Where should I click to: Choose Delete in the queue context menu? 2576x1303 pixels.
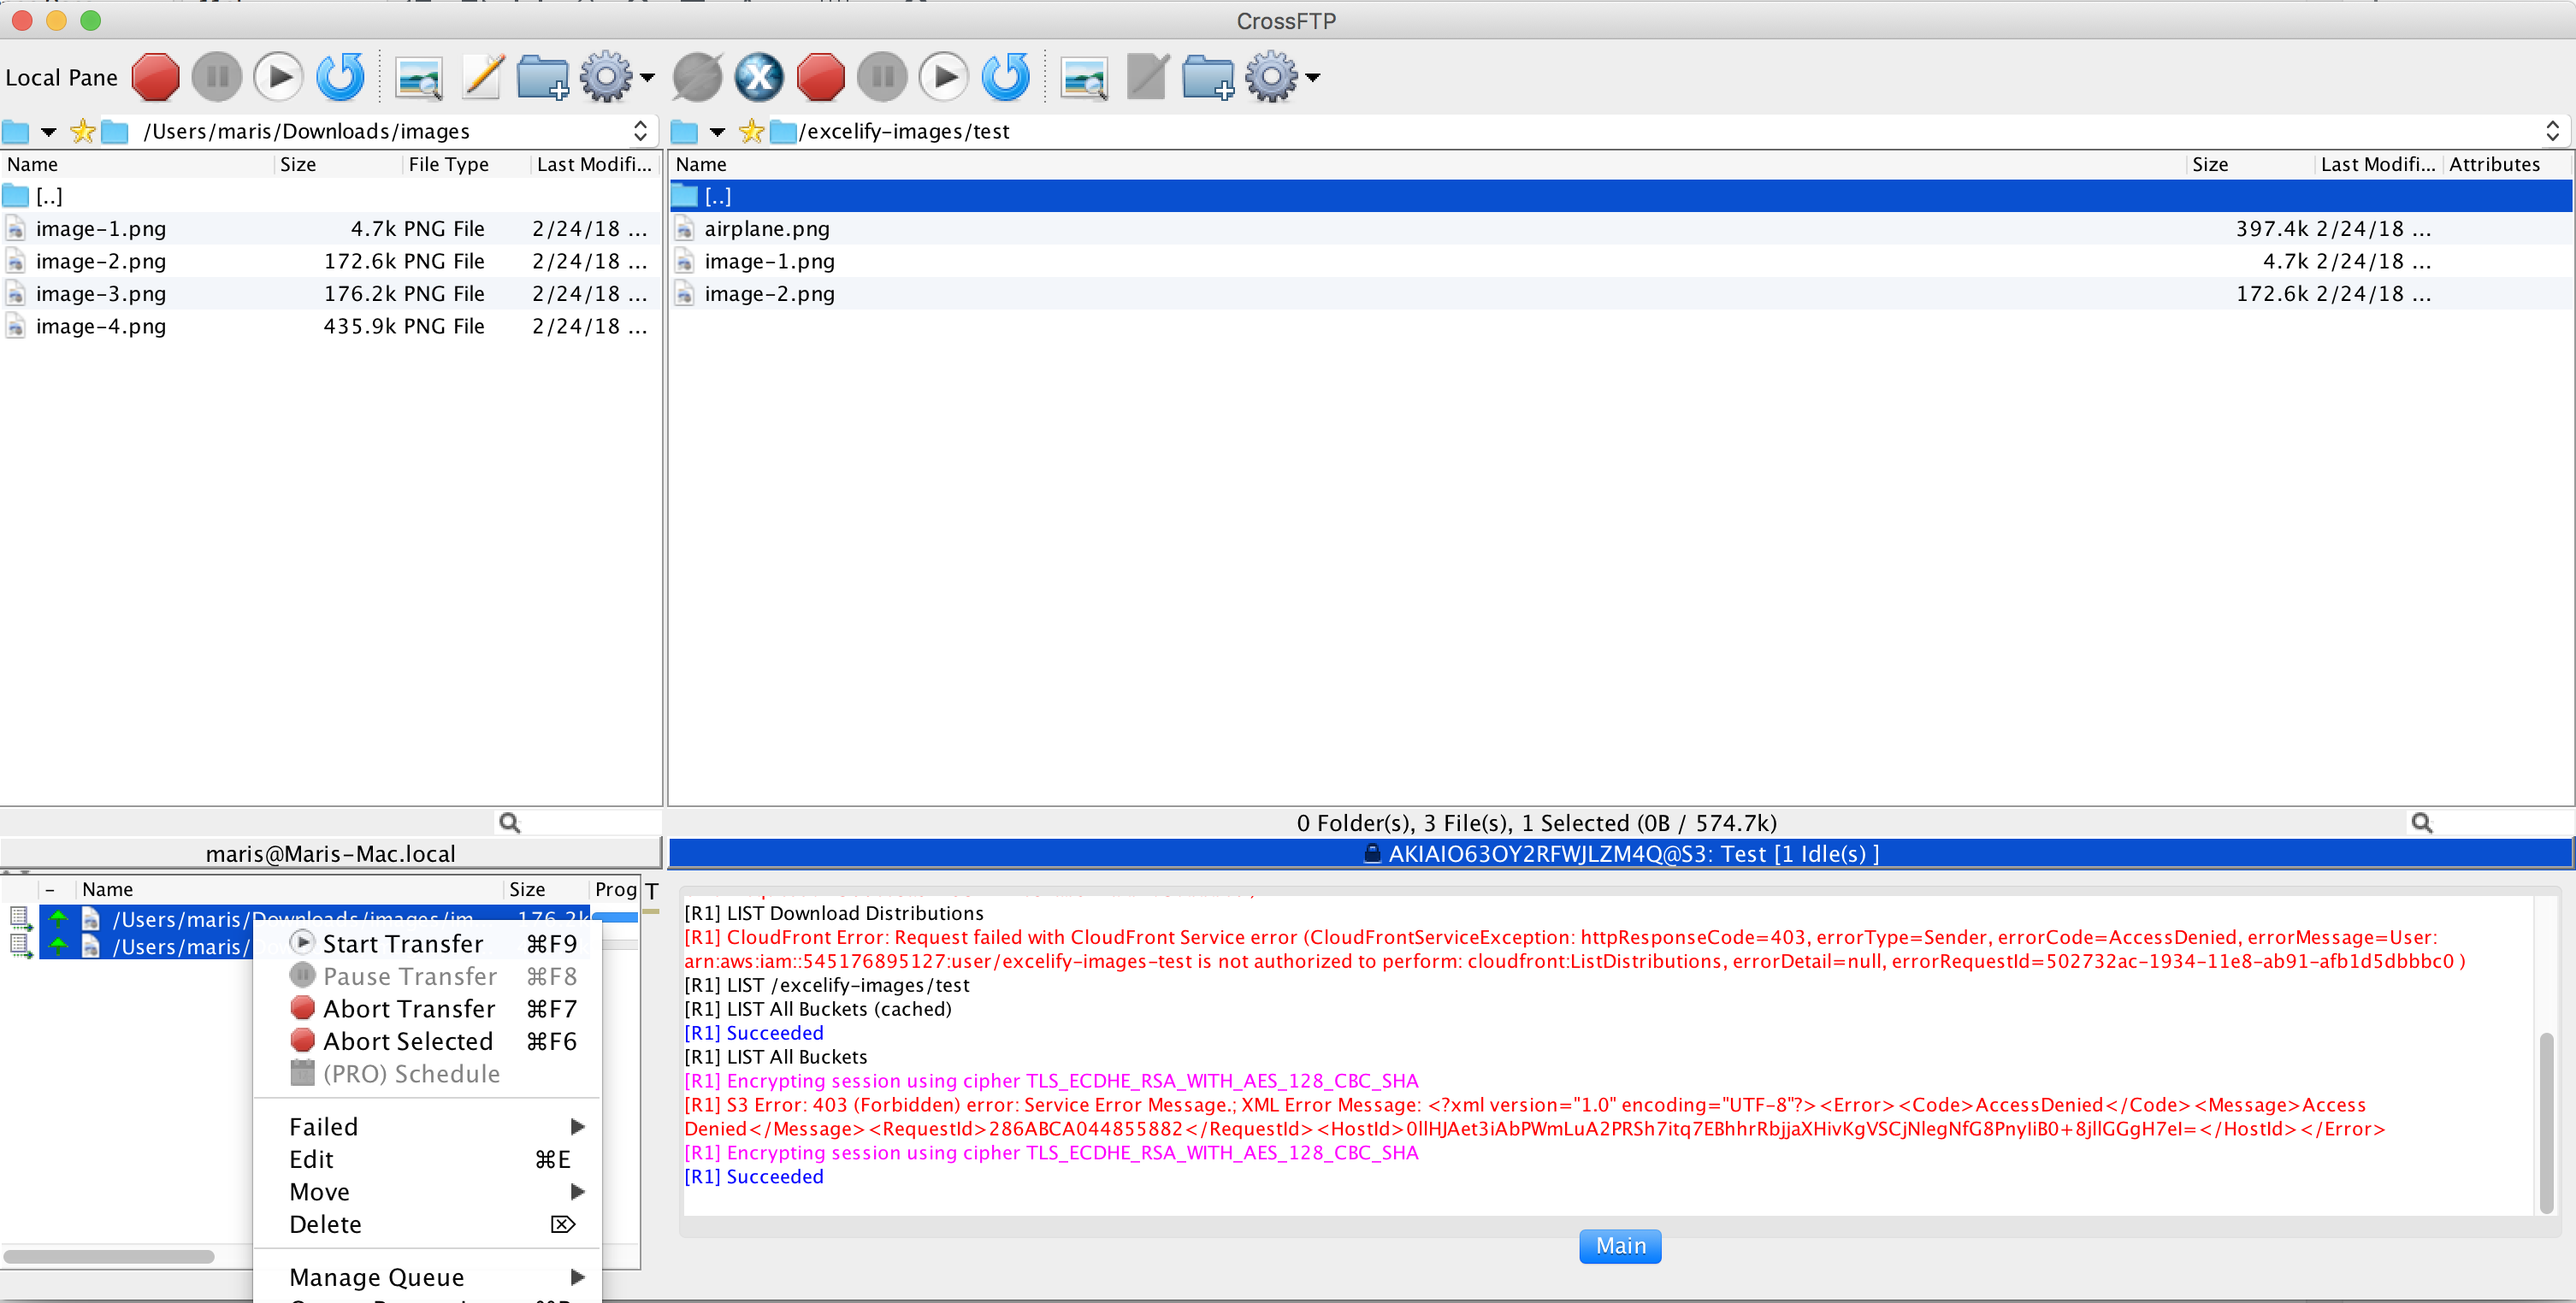[x=326, y=1224]
